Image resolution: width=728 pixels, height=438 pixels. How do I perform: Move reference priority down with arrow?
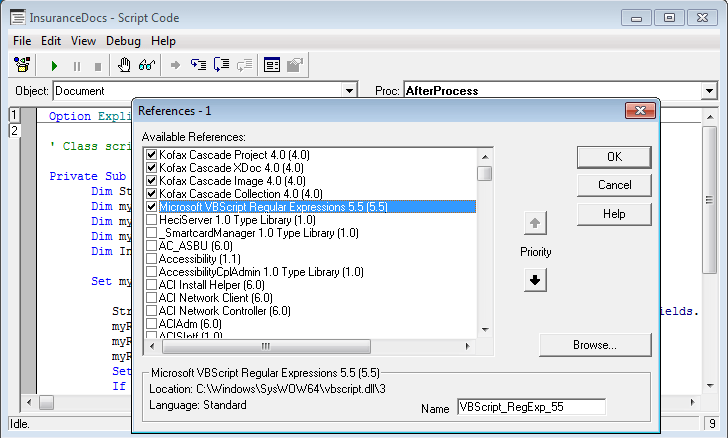535,280
